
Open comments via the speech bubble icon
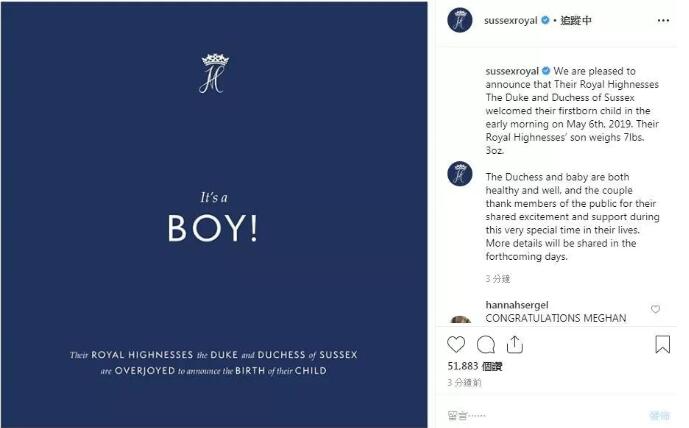pyautogui.click(x=486, y=345)
